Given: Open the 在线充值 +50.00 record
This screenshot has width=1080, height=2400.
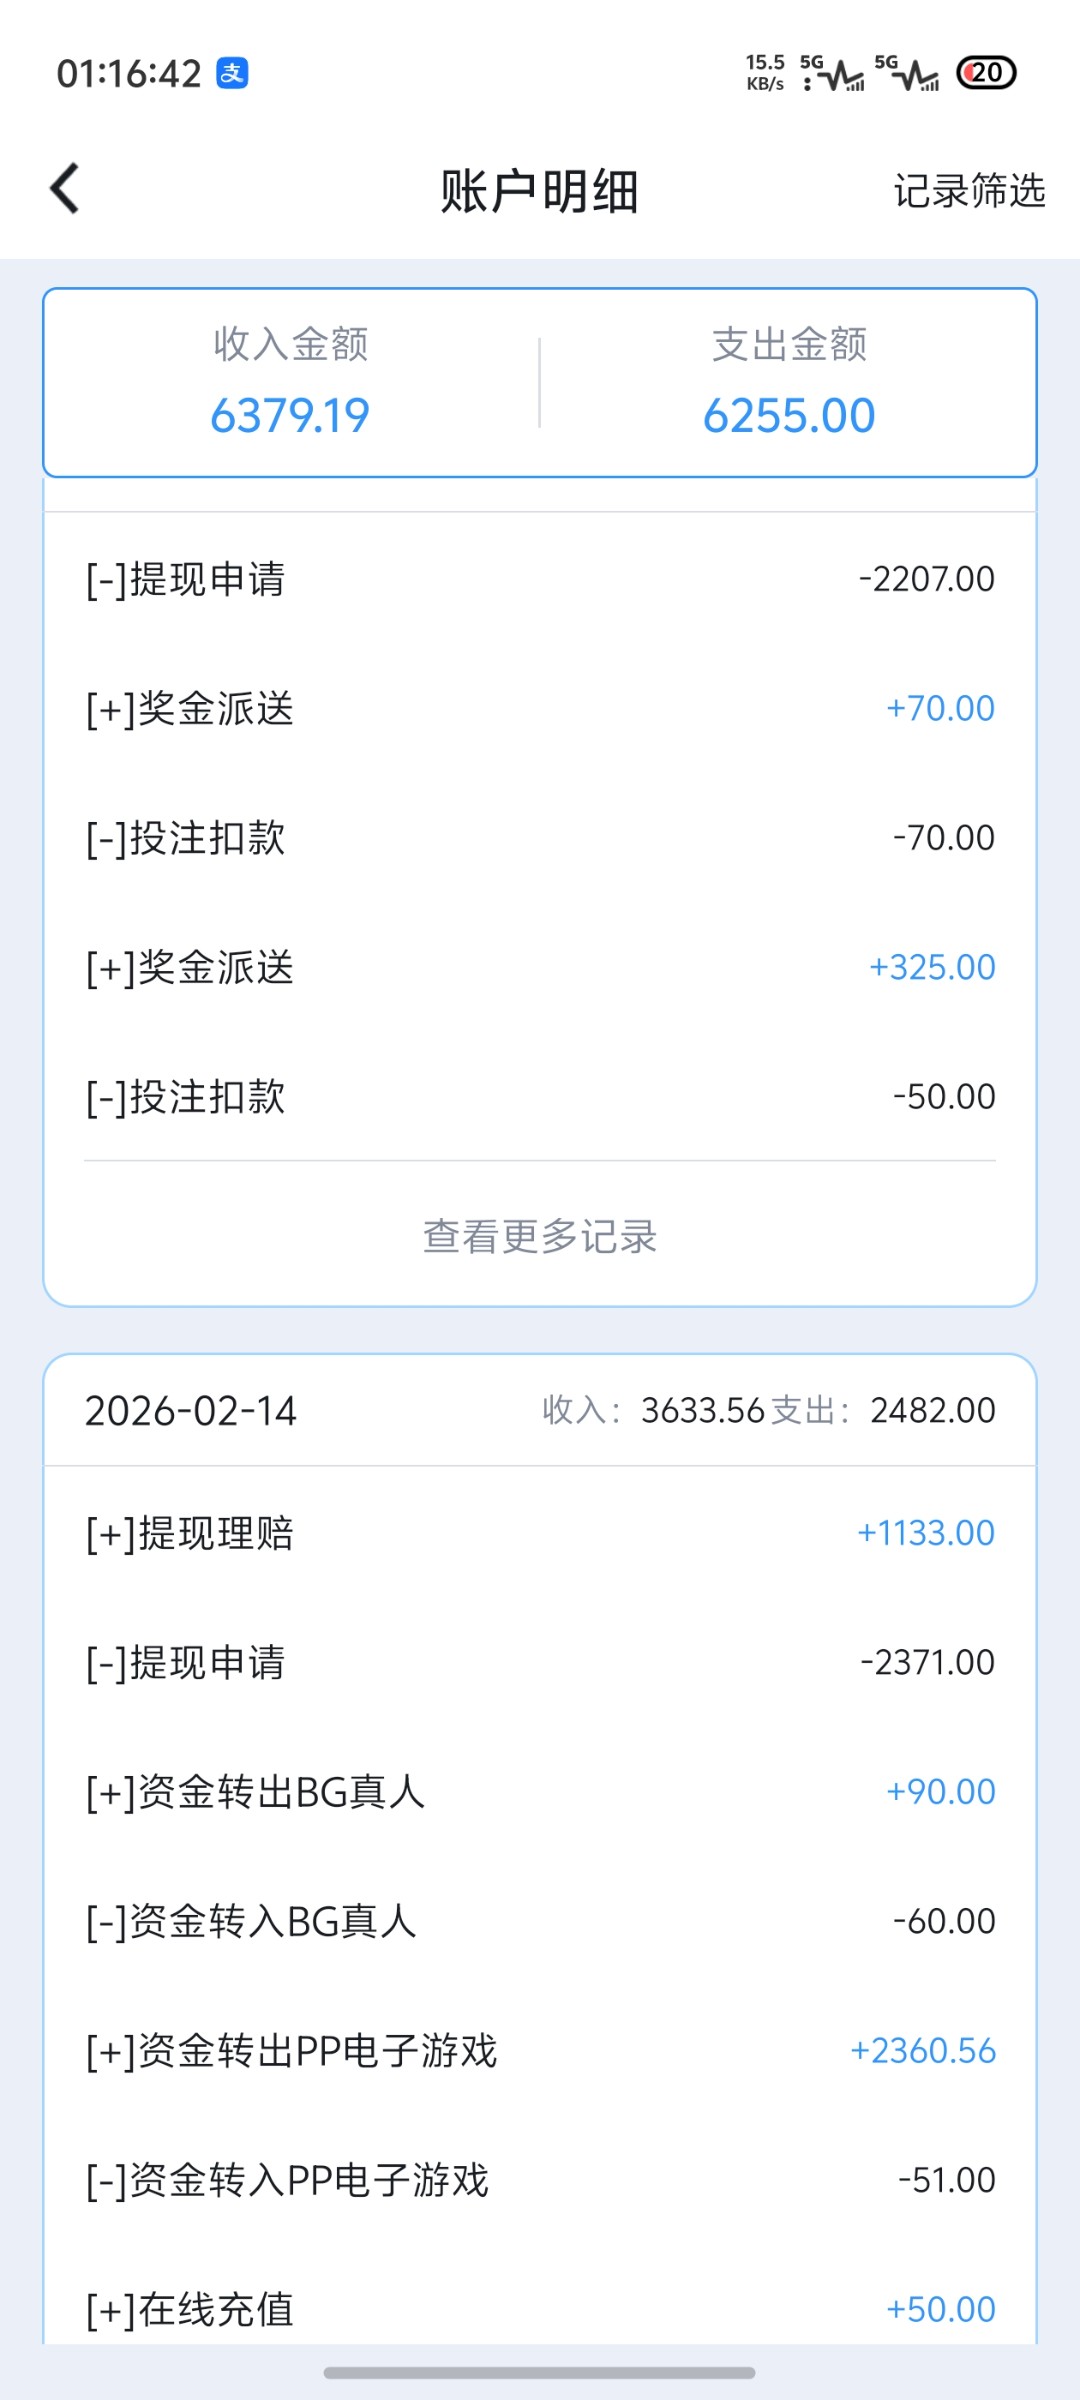Looking at the screenshot, I should coord(540,2310).
